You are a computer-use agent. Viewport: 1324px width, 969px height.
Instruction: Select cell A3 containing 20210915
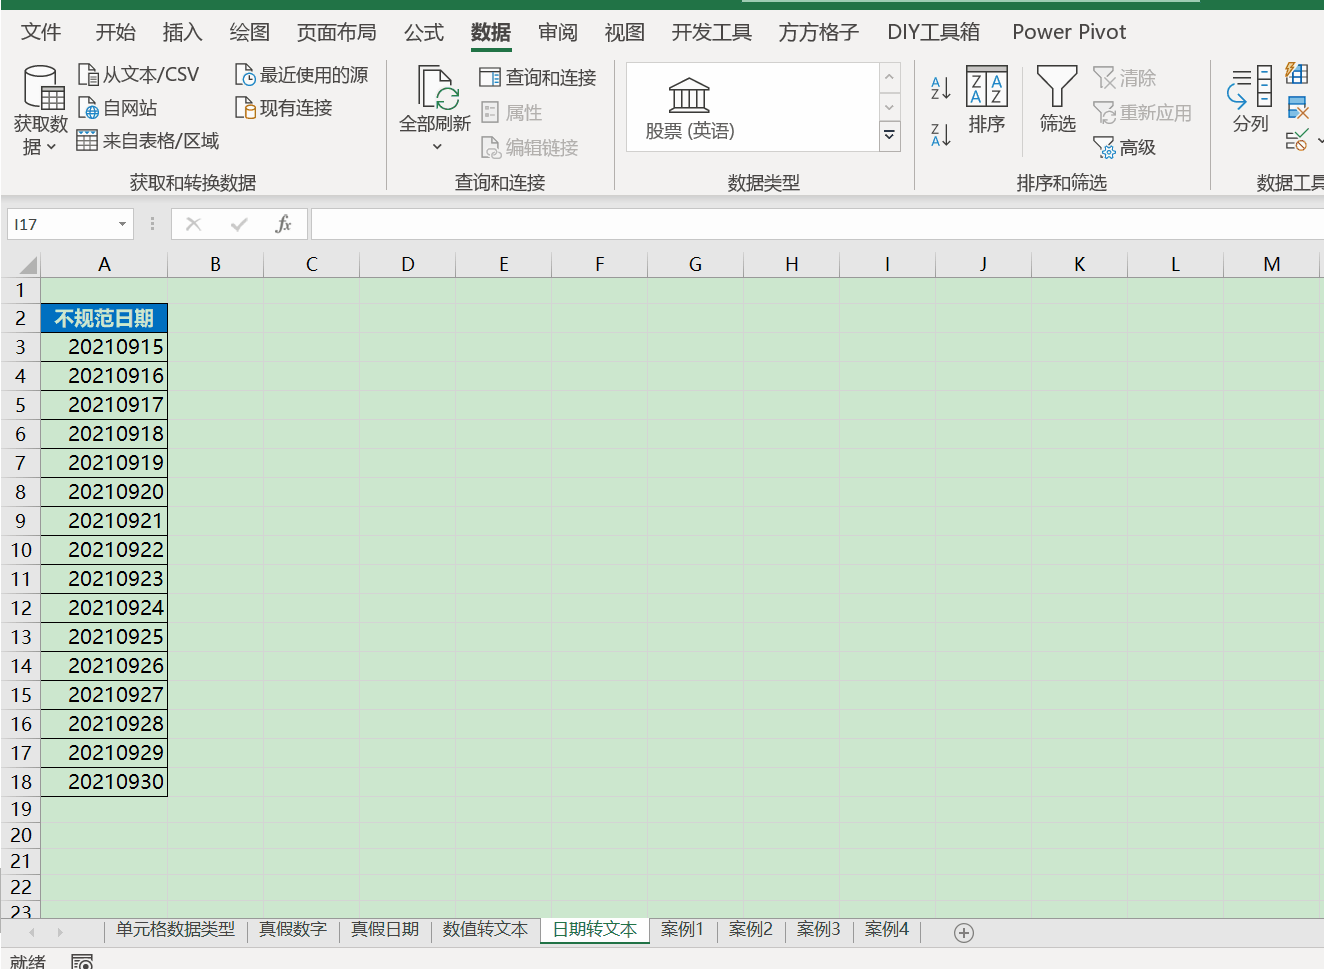click(104, 346)
